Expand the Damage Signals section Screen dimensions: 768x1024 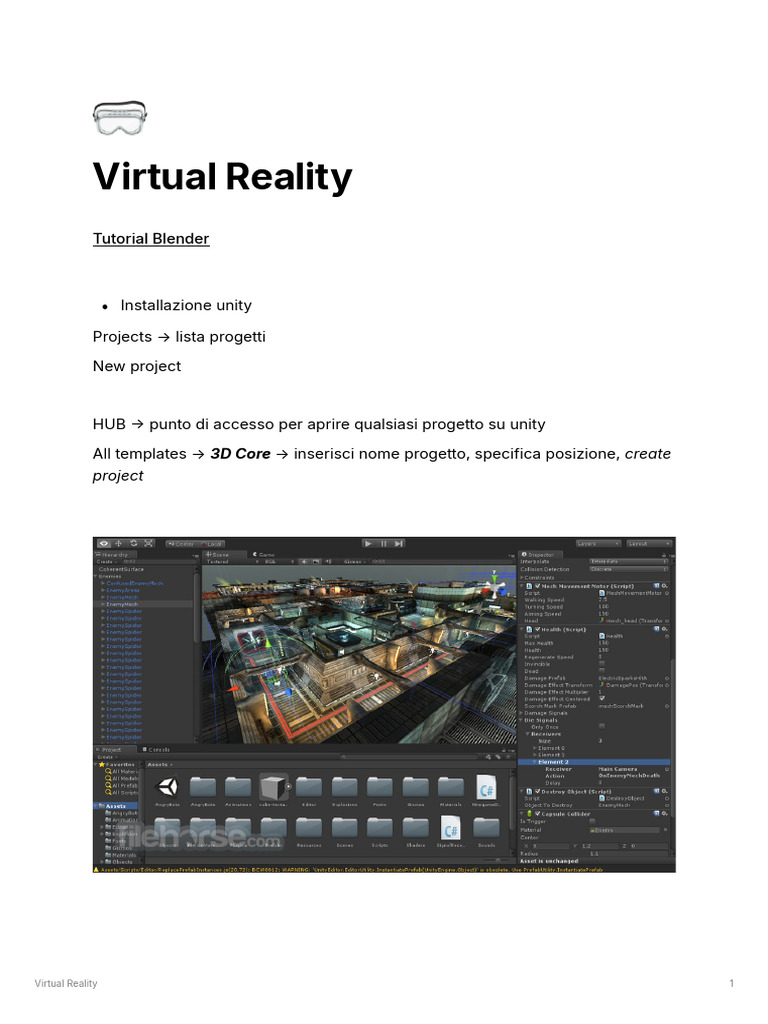point(522,713)
